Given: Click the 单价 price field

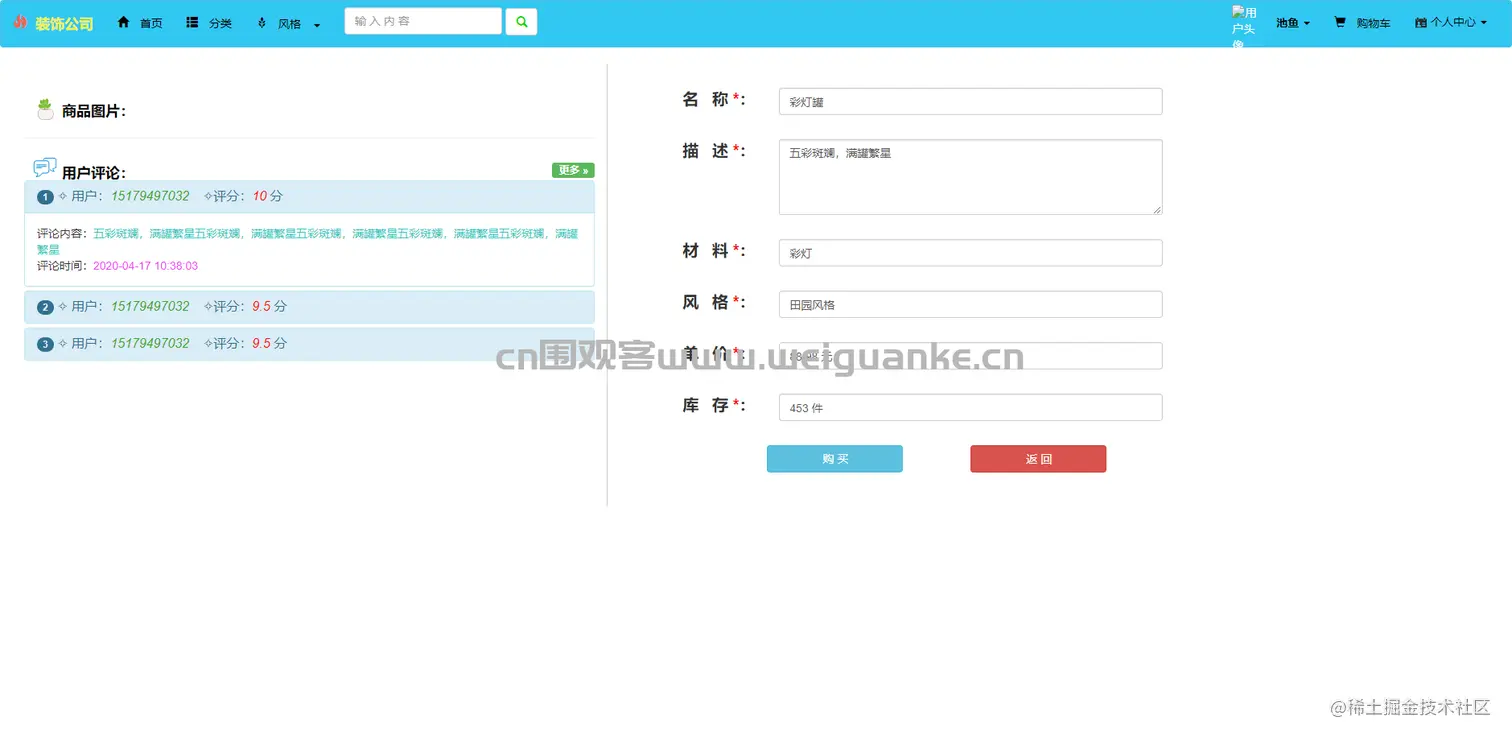Looking at the screenshot, I should tap(970, 356).
